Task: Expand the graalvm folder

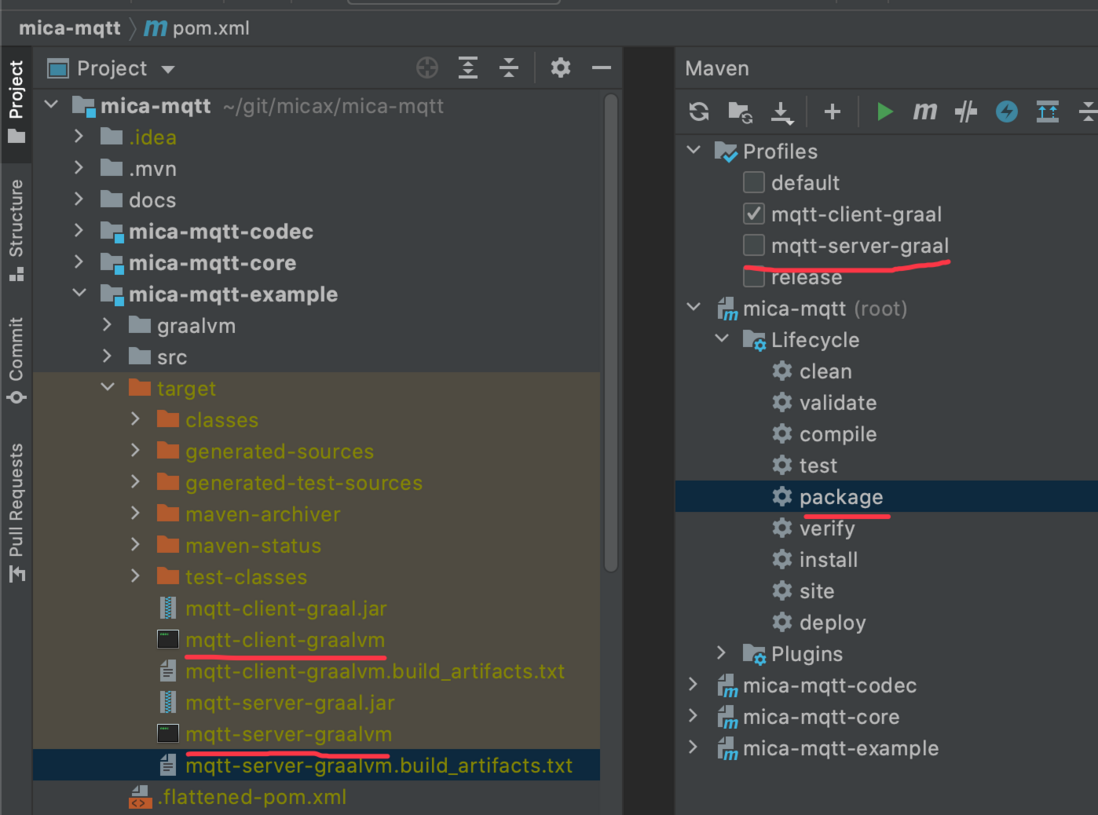Action: click(106, 325)
